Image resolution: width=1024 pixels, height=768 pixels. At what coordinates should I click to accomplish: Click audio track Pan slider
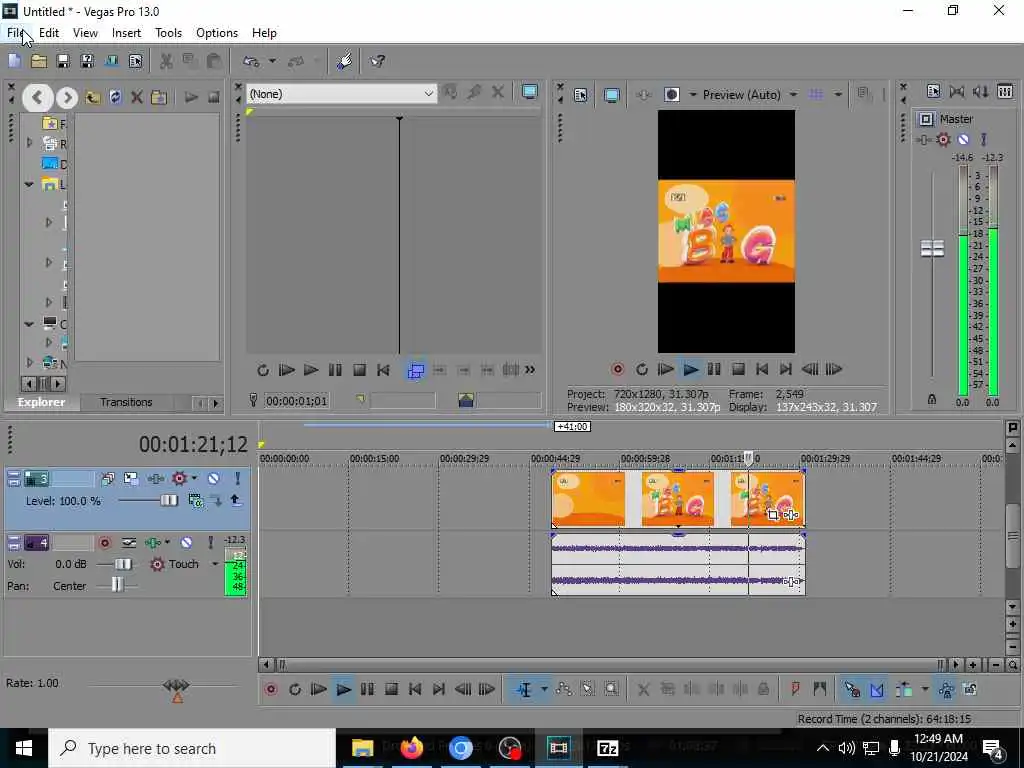click(x=117, y=585)
